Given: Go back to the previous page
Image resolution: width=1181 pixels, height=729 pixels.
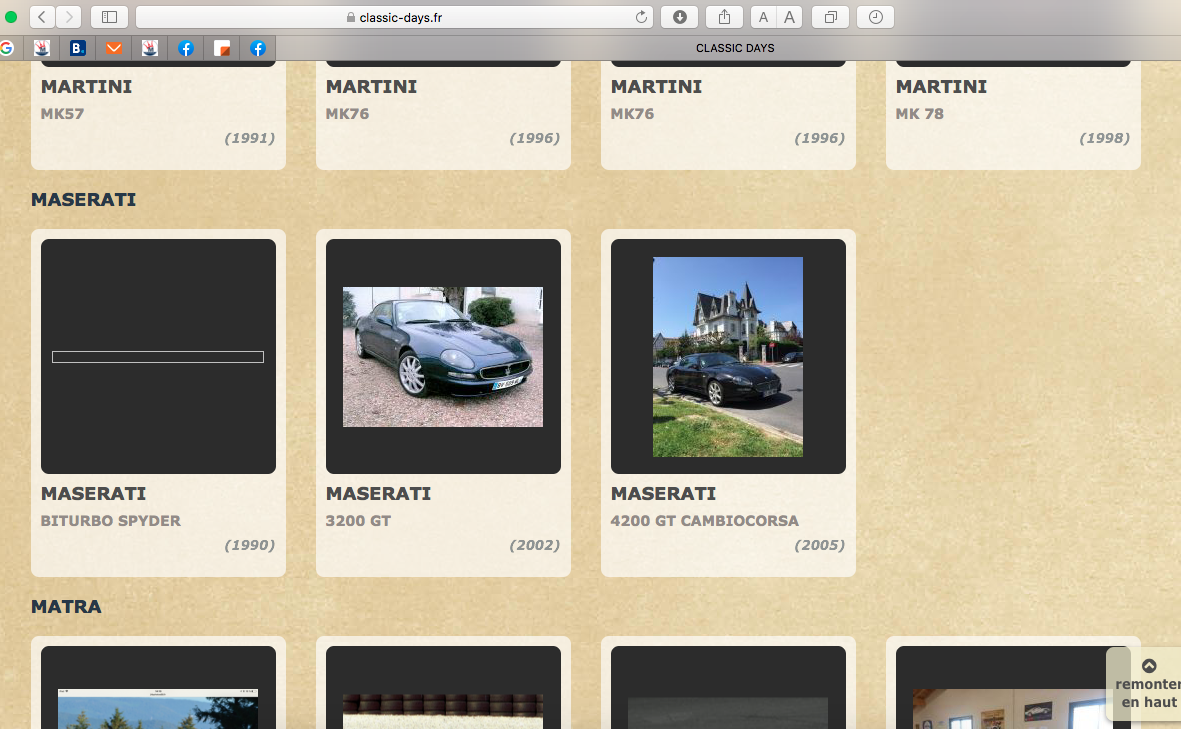Looking at the screenshot, I should pyautogui.click(x=42, y=17).
